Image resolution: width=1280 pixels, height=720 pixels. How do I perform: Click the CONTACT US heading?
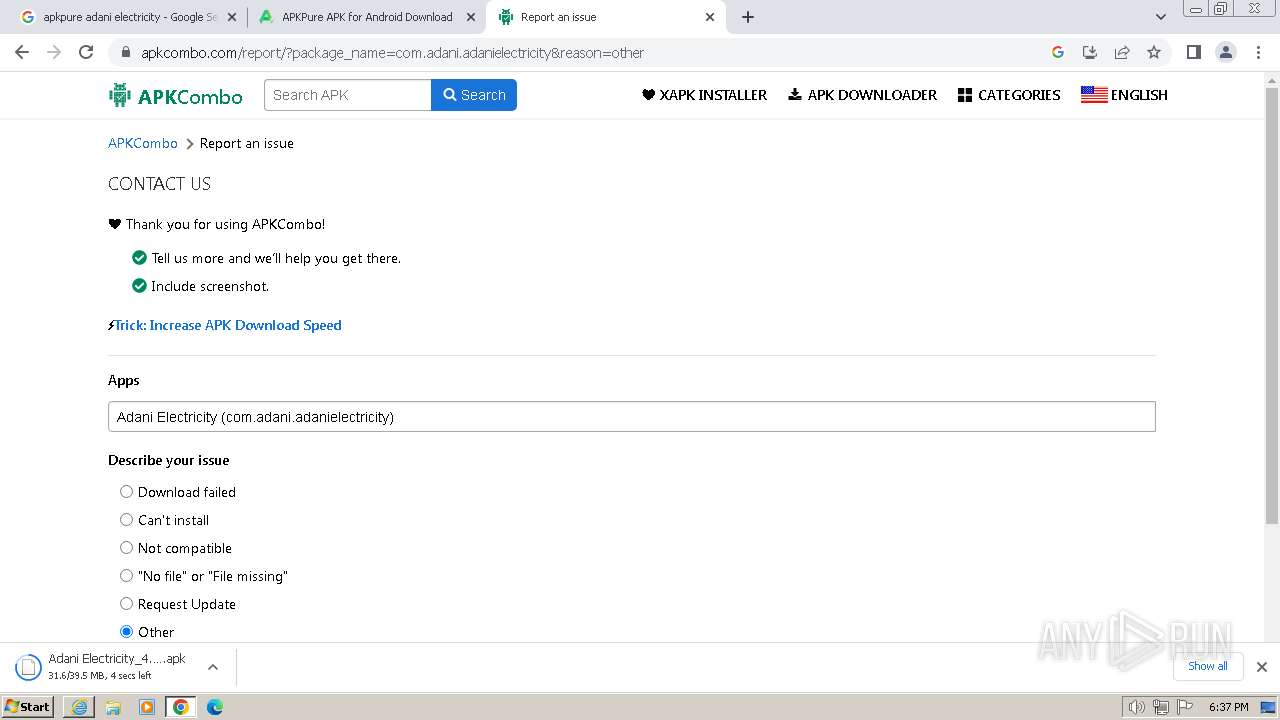point(159,184)
